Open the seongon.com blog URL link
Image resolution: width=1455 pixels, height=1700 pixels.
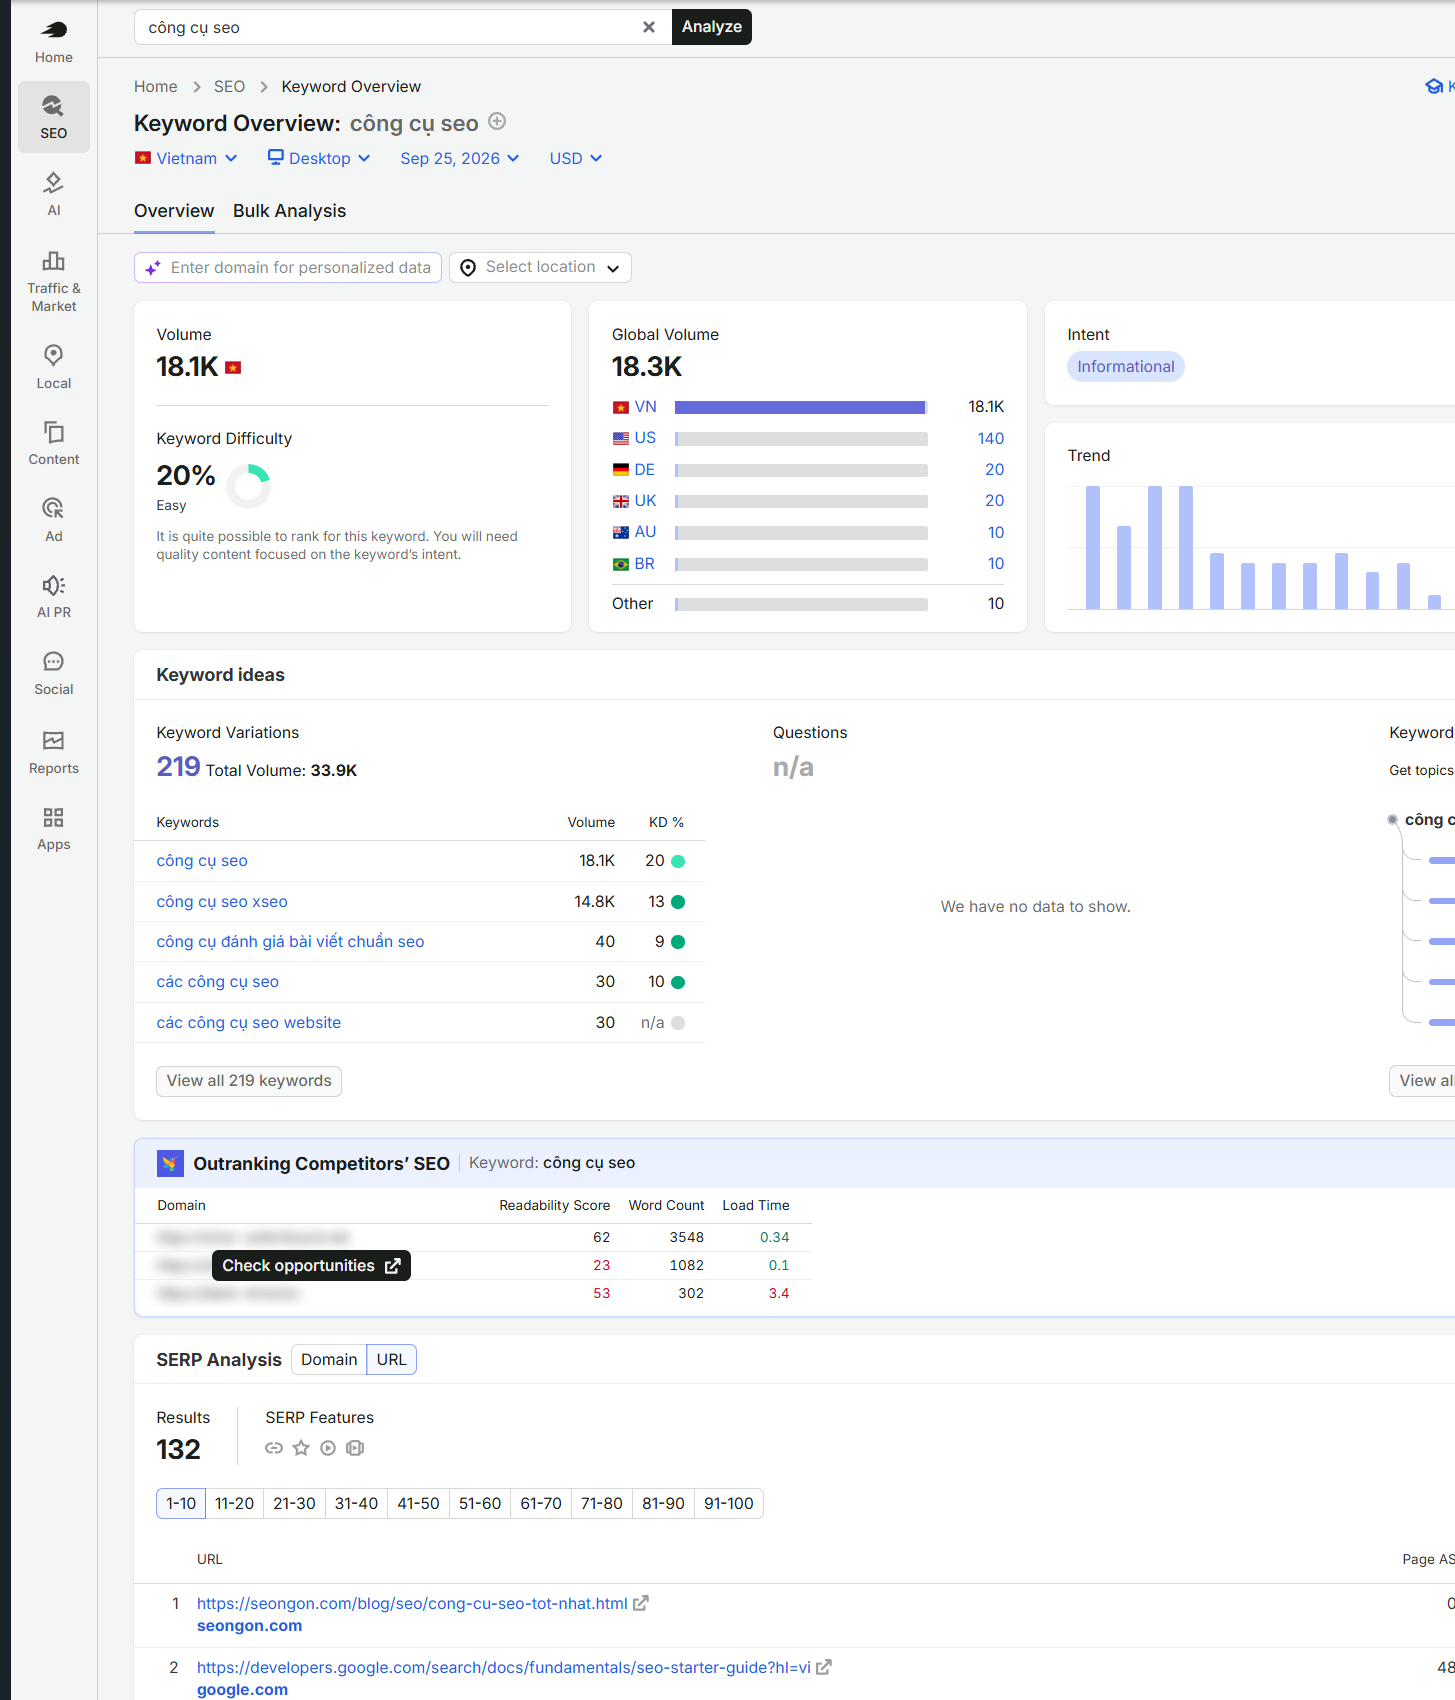point(412,1603)
